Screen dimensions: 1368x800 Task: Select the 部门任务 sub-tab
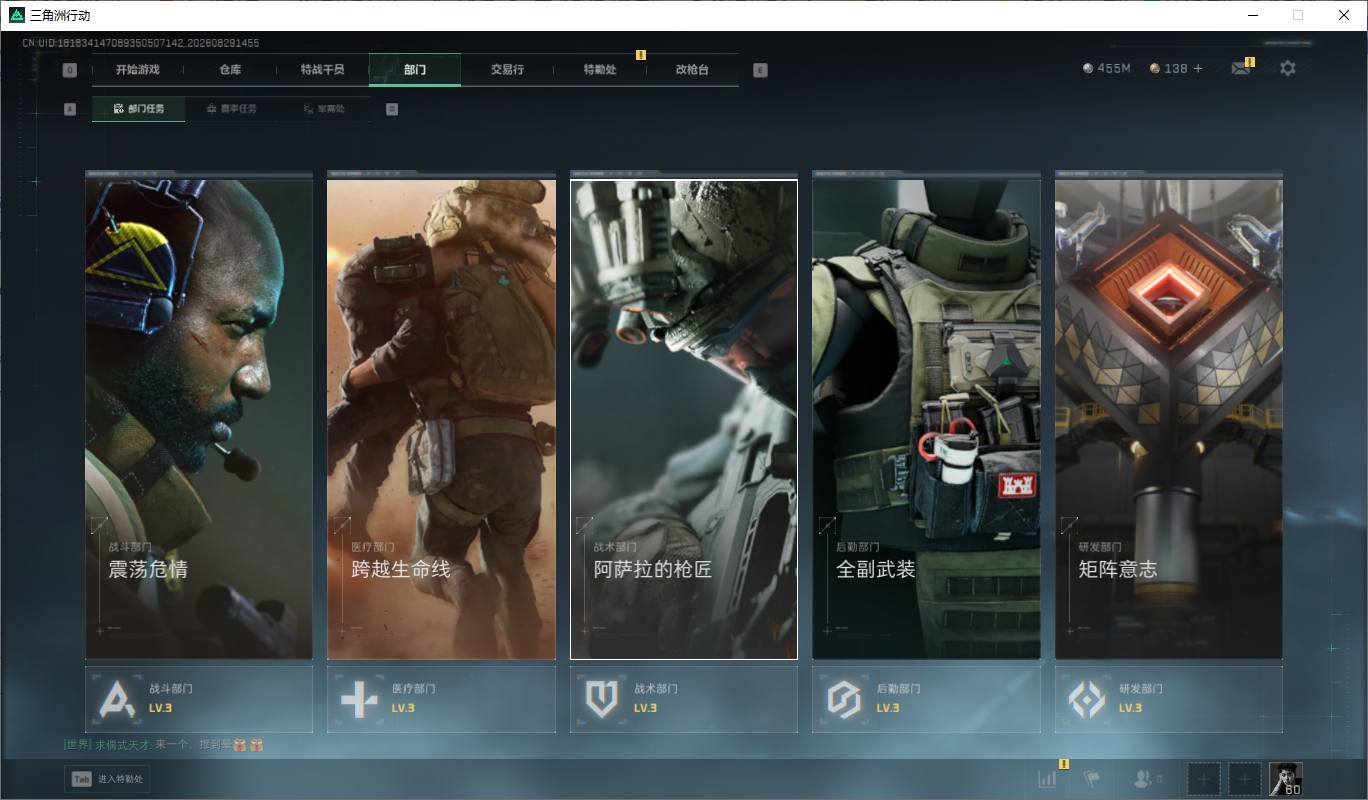click(x=139, y=109)
